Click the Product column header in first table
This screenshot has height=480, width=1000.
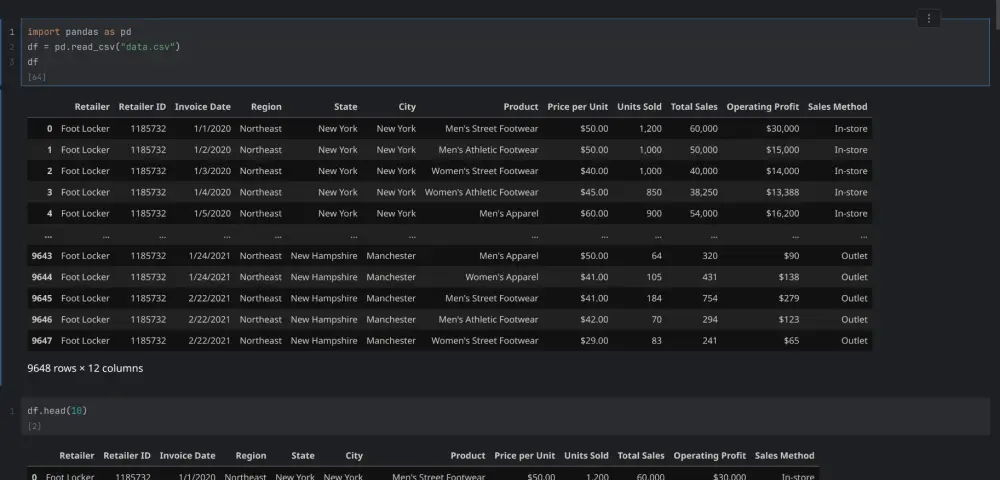point(520,107)
